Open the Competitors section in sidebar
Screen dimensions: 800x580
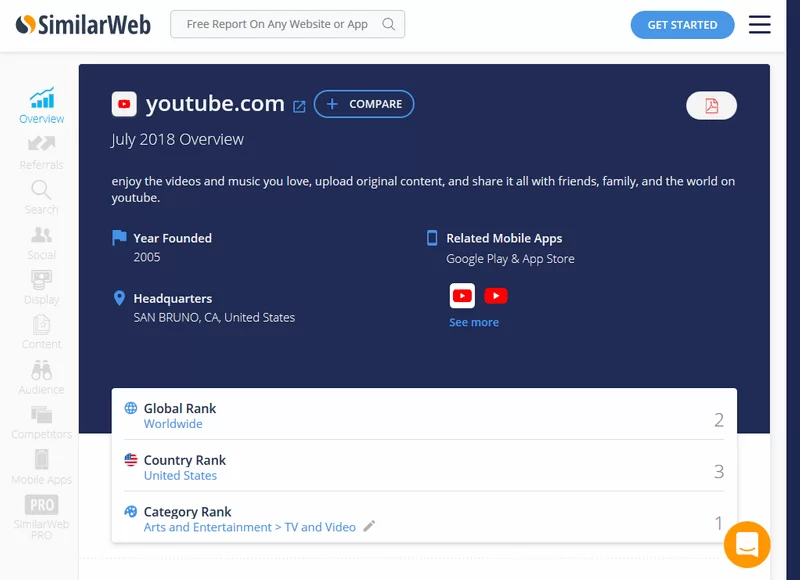click(41, 422)
